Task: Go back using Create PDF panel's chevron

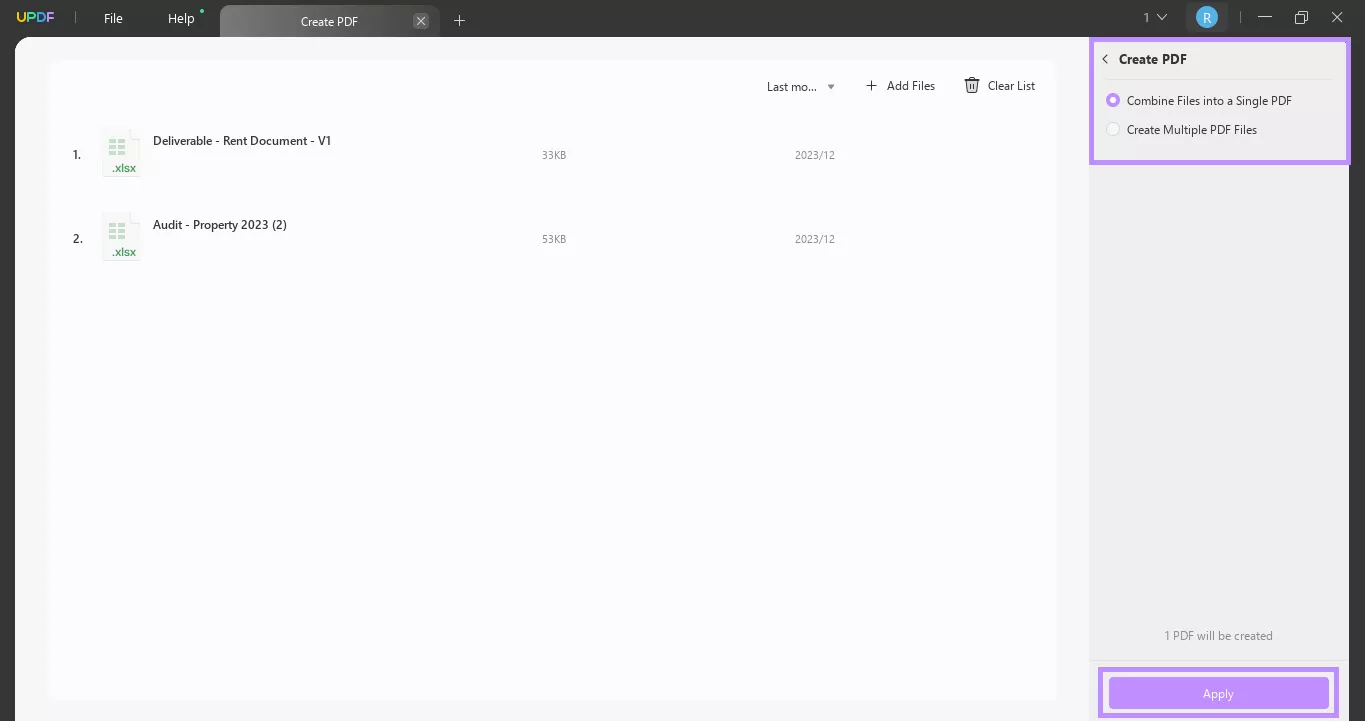Action: (1104, 59)
